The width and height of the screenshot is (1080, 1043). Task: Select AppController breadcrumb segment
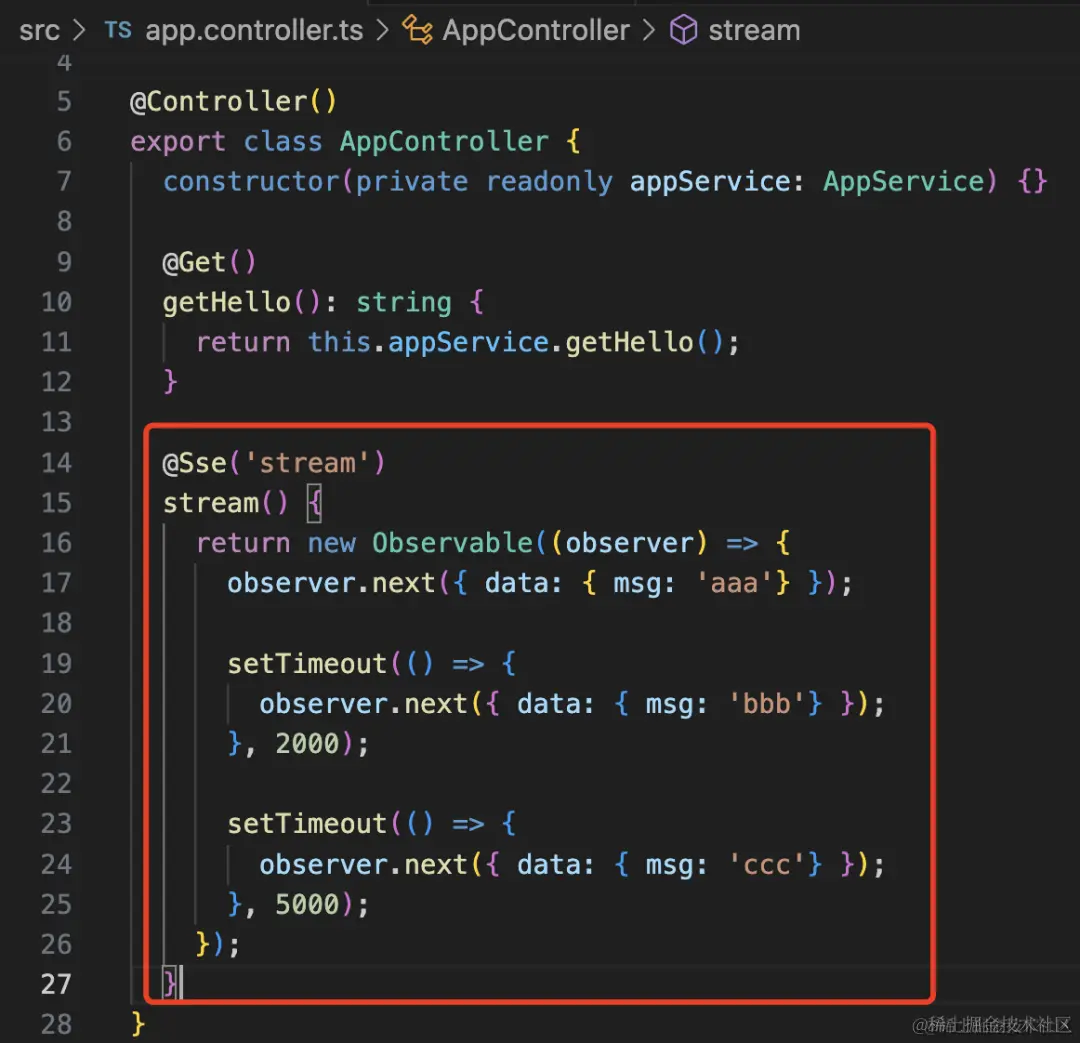point(536,30)
